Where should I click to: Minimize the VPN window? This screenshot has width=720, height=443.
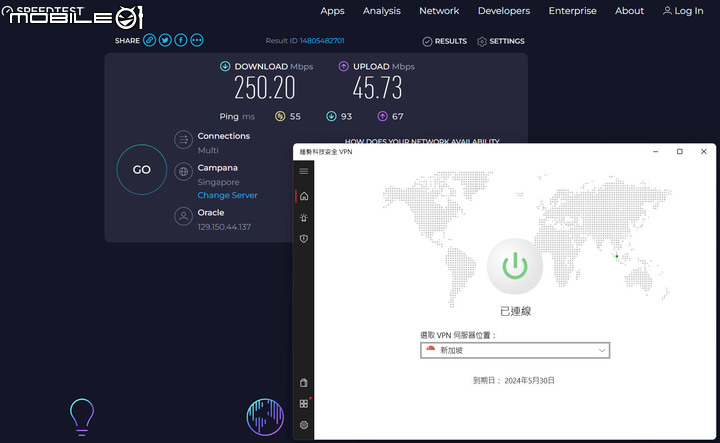656,151
